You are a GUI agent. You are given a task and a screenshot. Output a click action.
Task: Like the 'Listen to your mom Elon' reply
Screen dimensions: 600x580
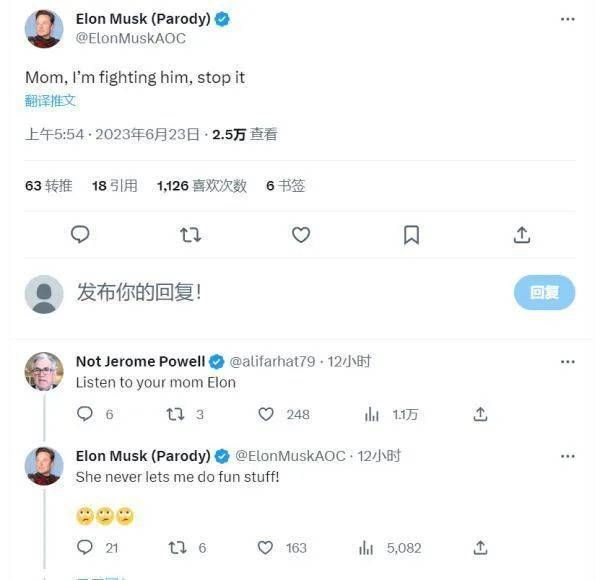266,414
